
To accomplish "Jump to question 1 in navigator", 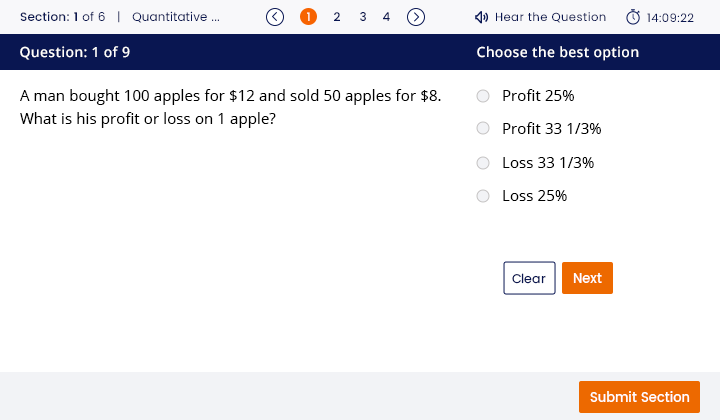I will click(308, 17).
